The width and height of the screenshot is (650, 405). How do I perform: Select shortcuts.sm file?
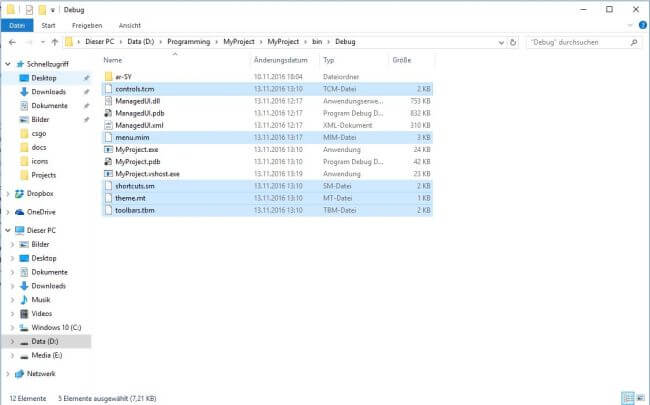click(x=267, y=186)
